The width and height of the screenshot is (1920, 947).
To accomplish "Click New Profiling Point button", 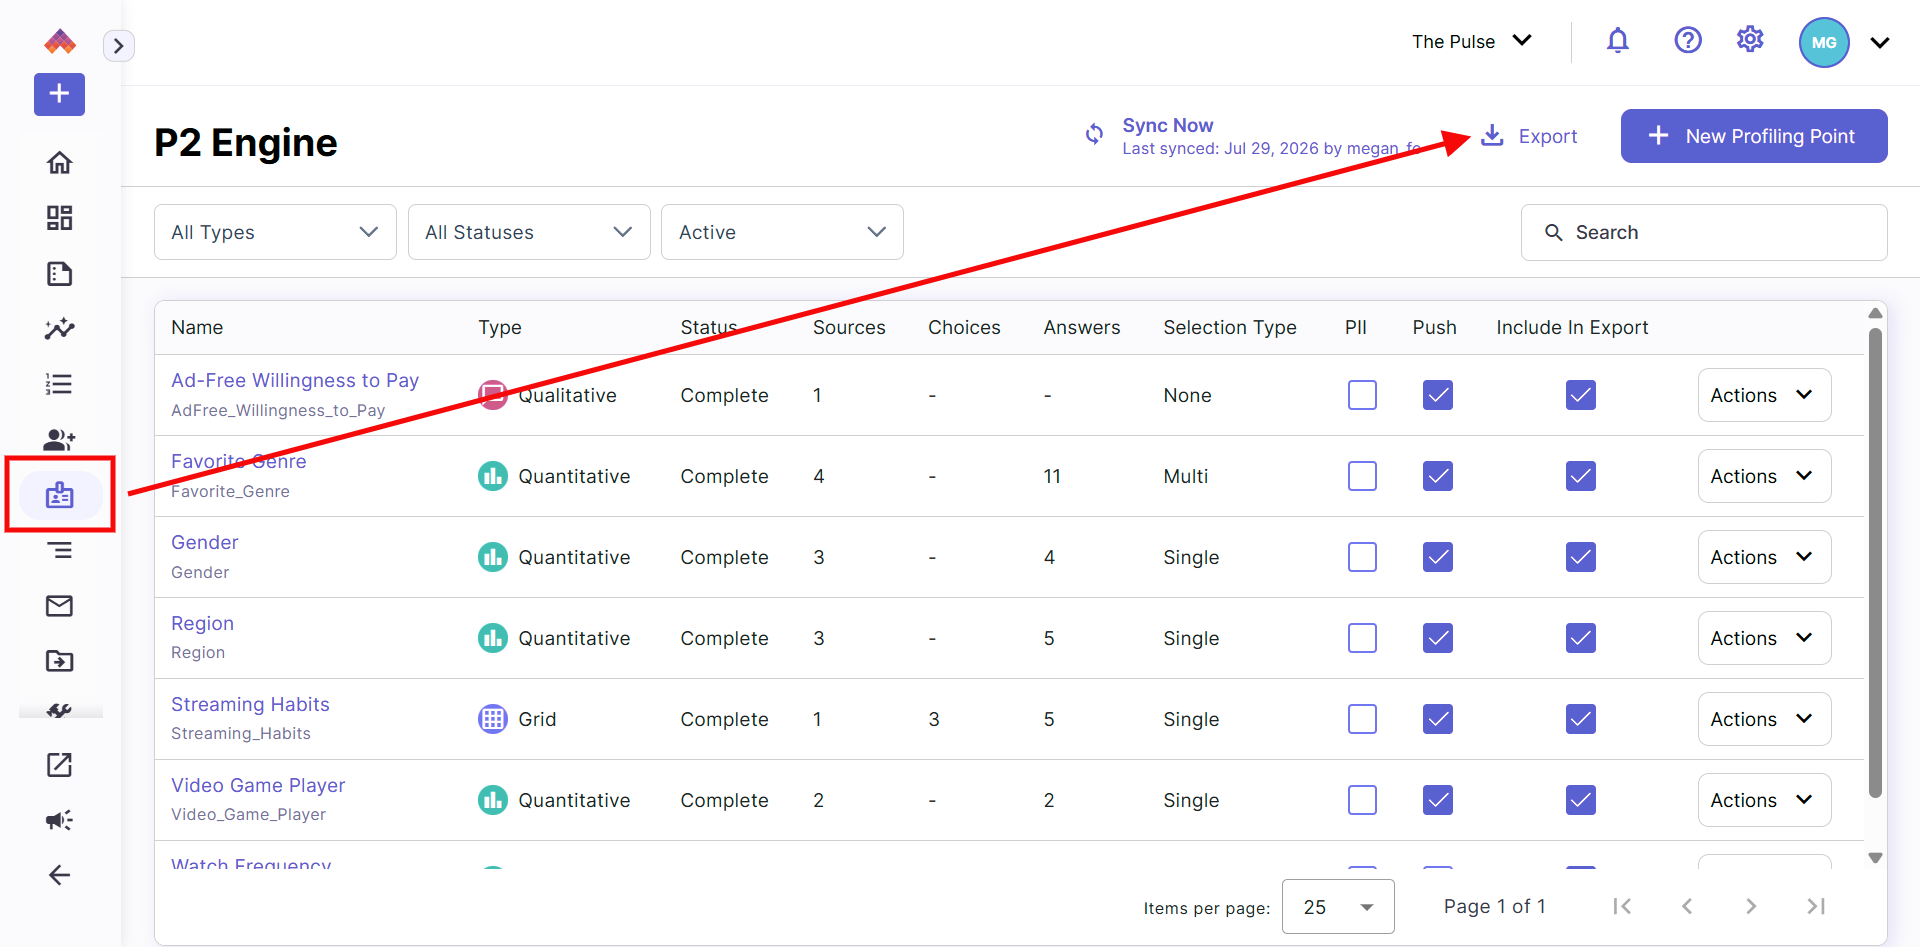I will click(x=1754, y=136).
